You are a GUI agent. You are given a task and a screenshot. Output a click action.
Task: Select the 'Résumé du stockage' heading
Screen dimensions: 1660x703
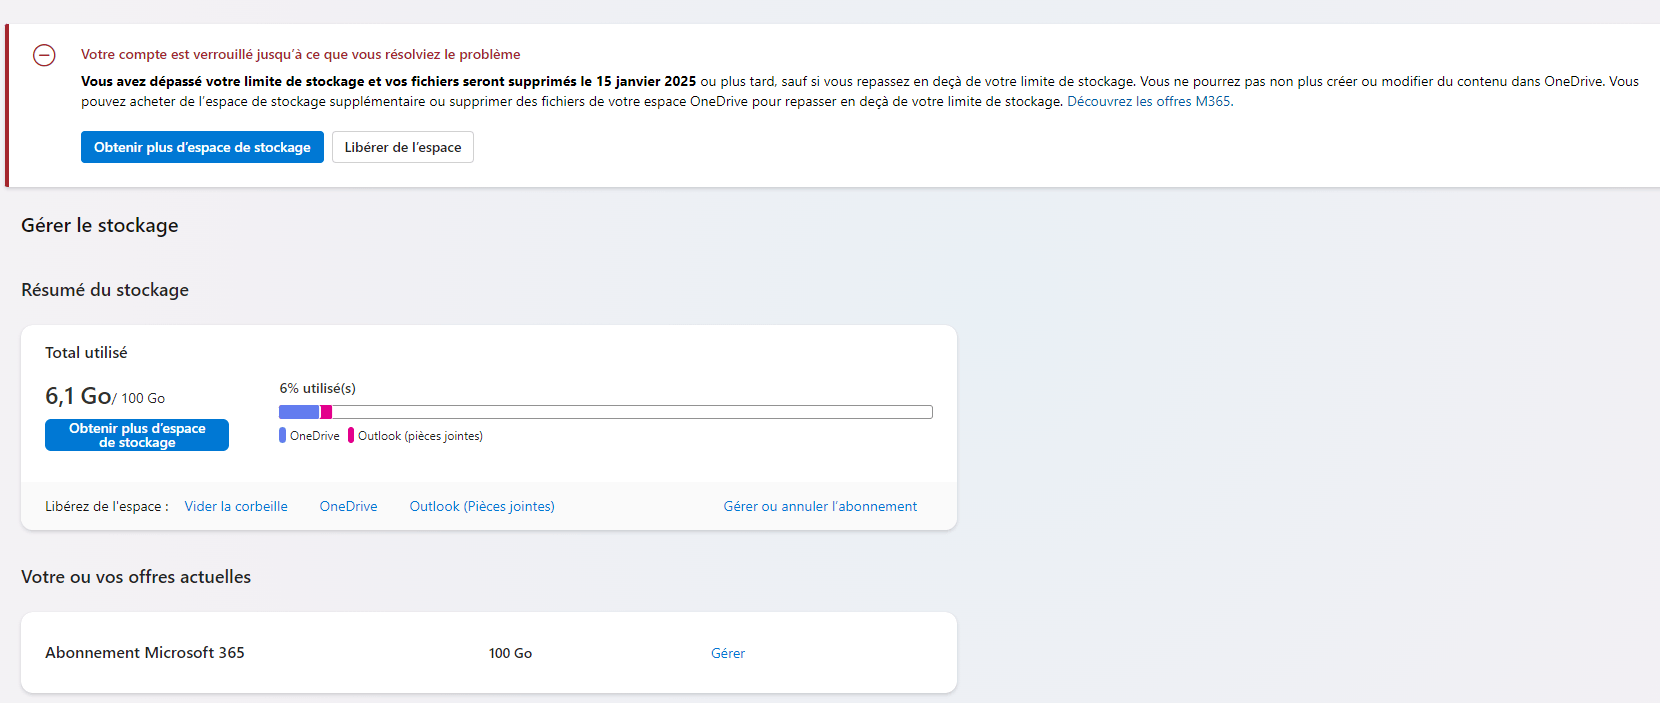coord(105,290)
